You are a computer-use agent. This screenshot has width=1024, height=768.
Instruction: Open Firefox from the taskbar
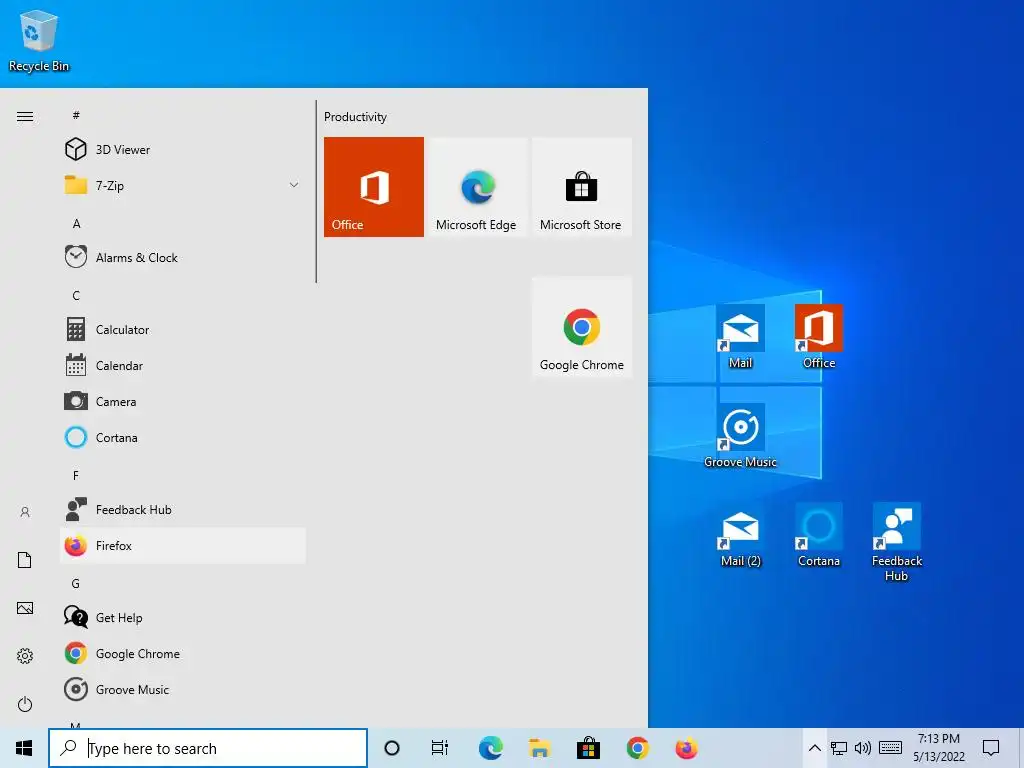(x=686, y=748)
